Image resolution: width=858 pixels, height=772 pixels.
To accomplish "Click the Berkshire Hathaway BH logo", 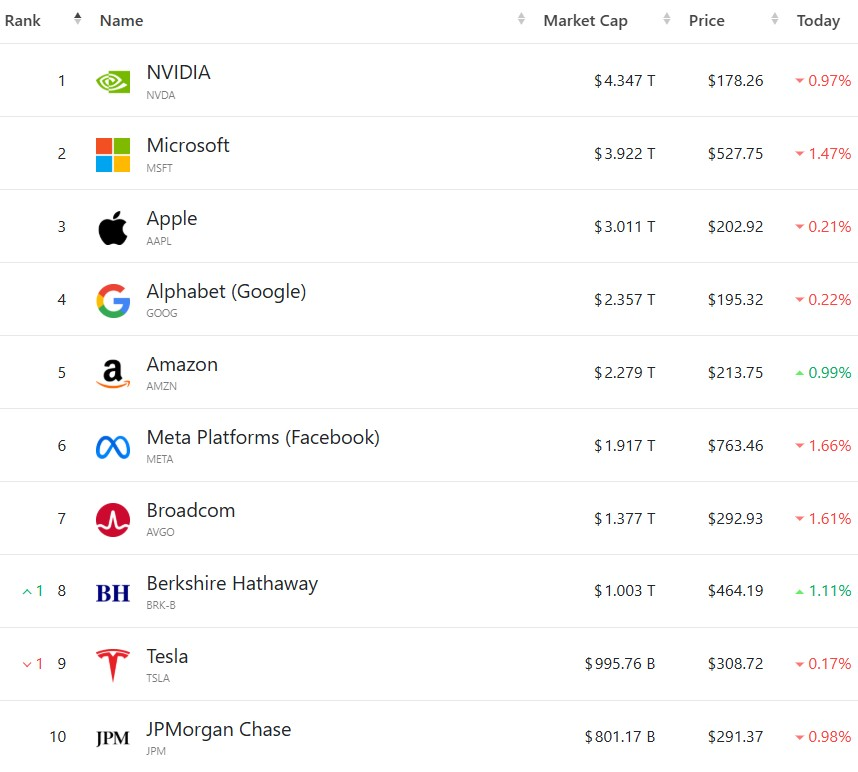I will click(113, 593).
